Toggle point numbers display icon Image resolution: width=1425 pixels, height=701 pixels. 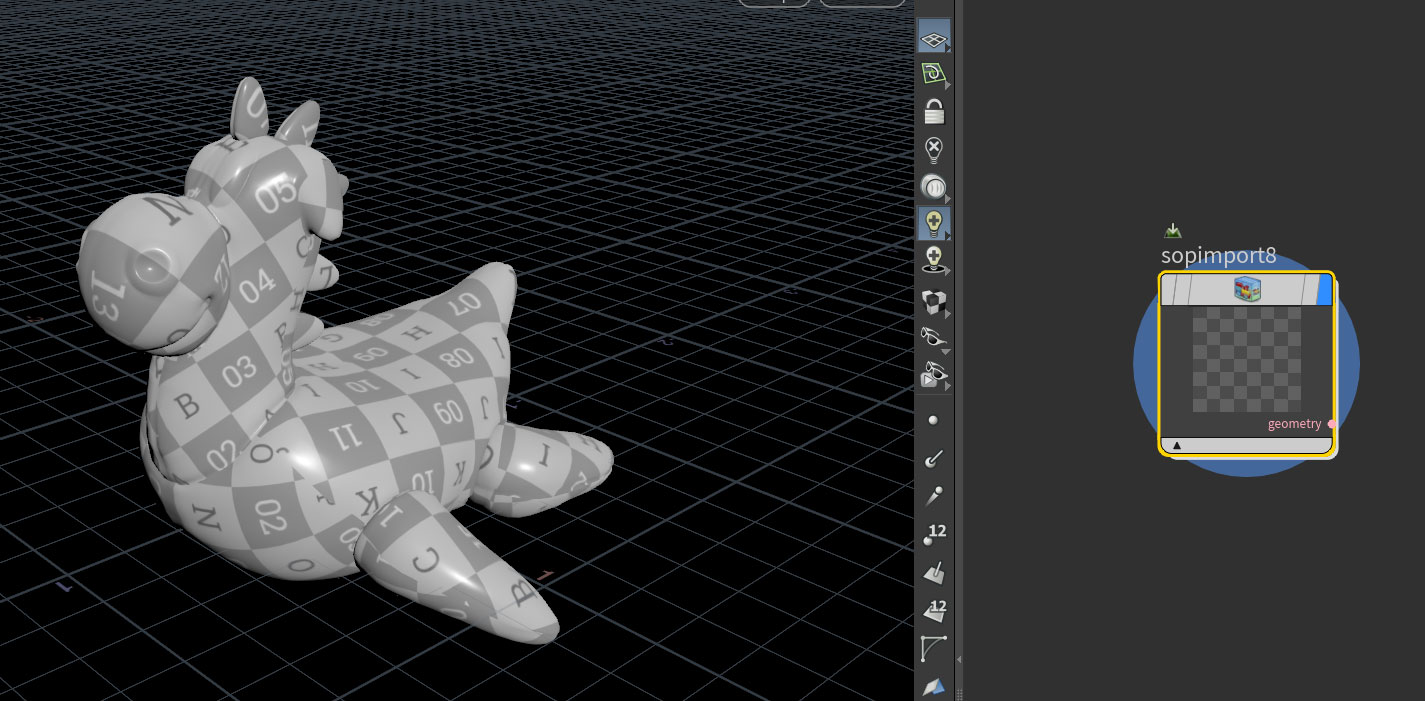934,535
